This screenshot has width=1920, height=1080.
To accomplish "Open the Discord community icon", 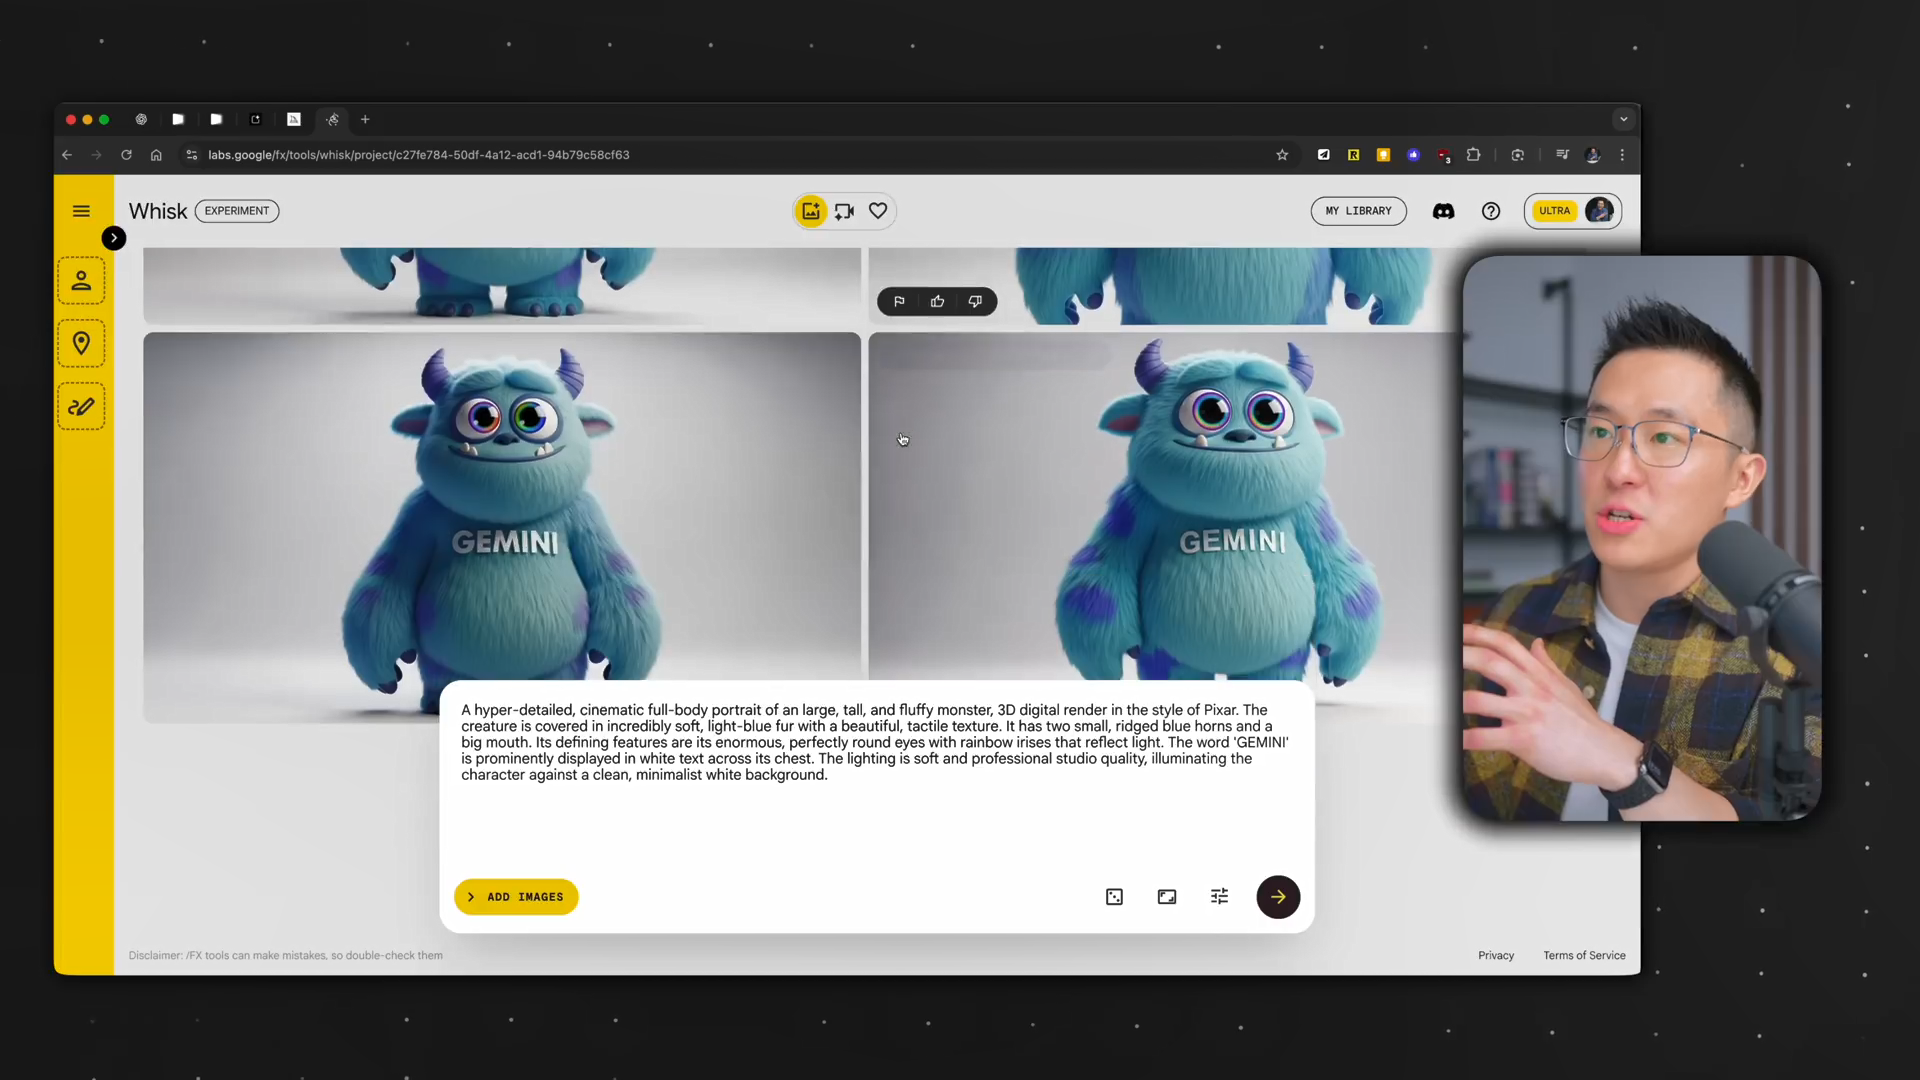I will coord(1443,211).
